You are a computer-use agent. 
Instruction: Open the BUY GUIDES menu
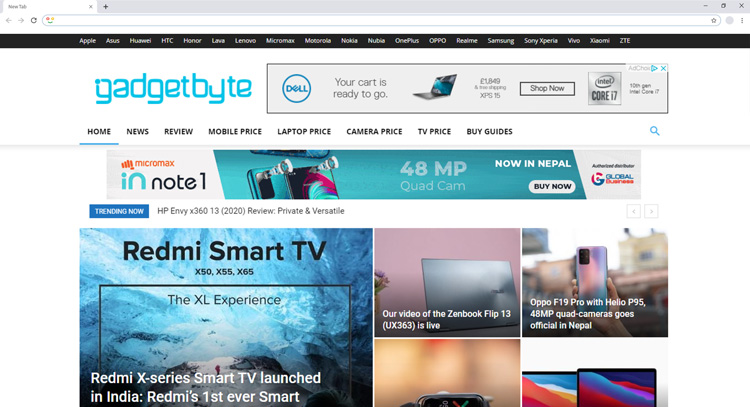489,131
